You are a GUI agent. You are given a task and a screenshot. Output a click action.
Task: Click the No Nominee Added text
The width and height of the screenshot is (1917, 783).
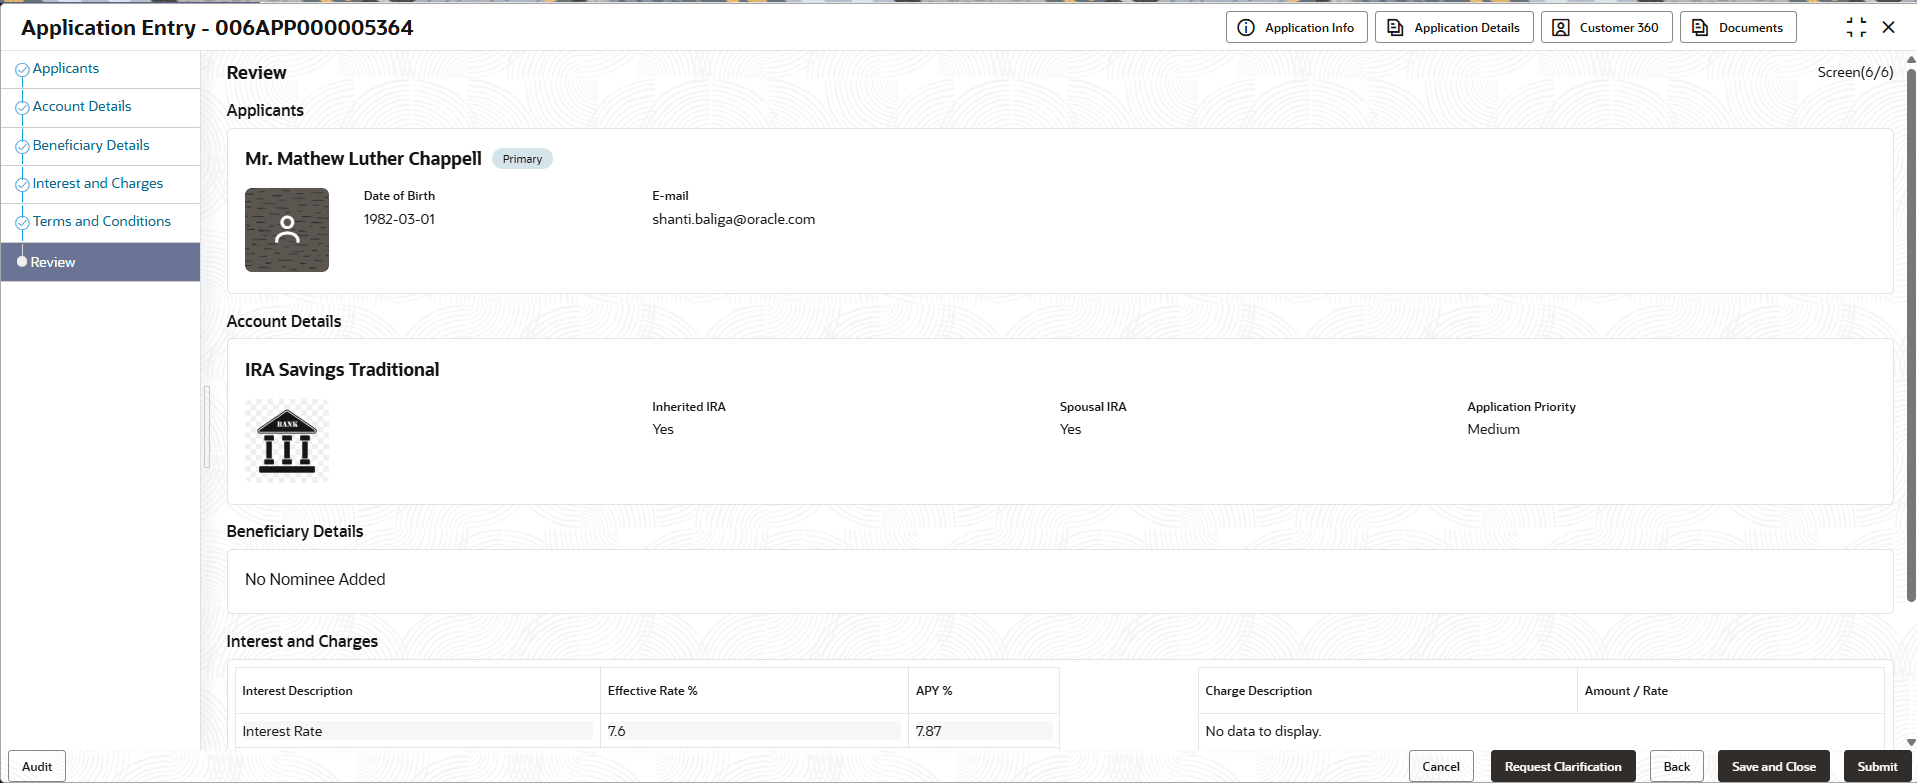click(x=315, y=579)
